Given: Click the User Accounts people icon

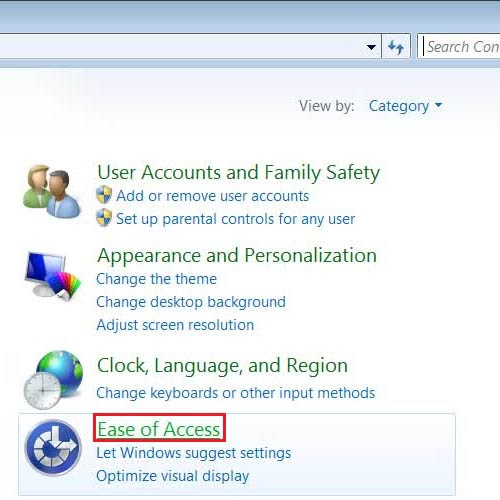Looking at the screenshot, I should tap(52, 191).
